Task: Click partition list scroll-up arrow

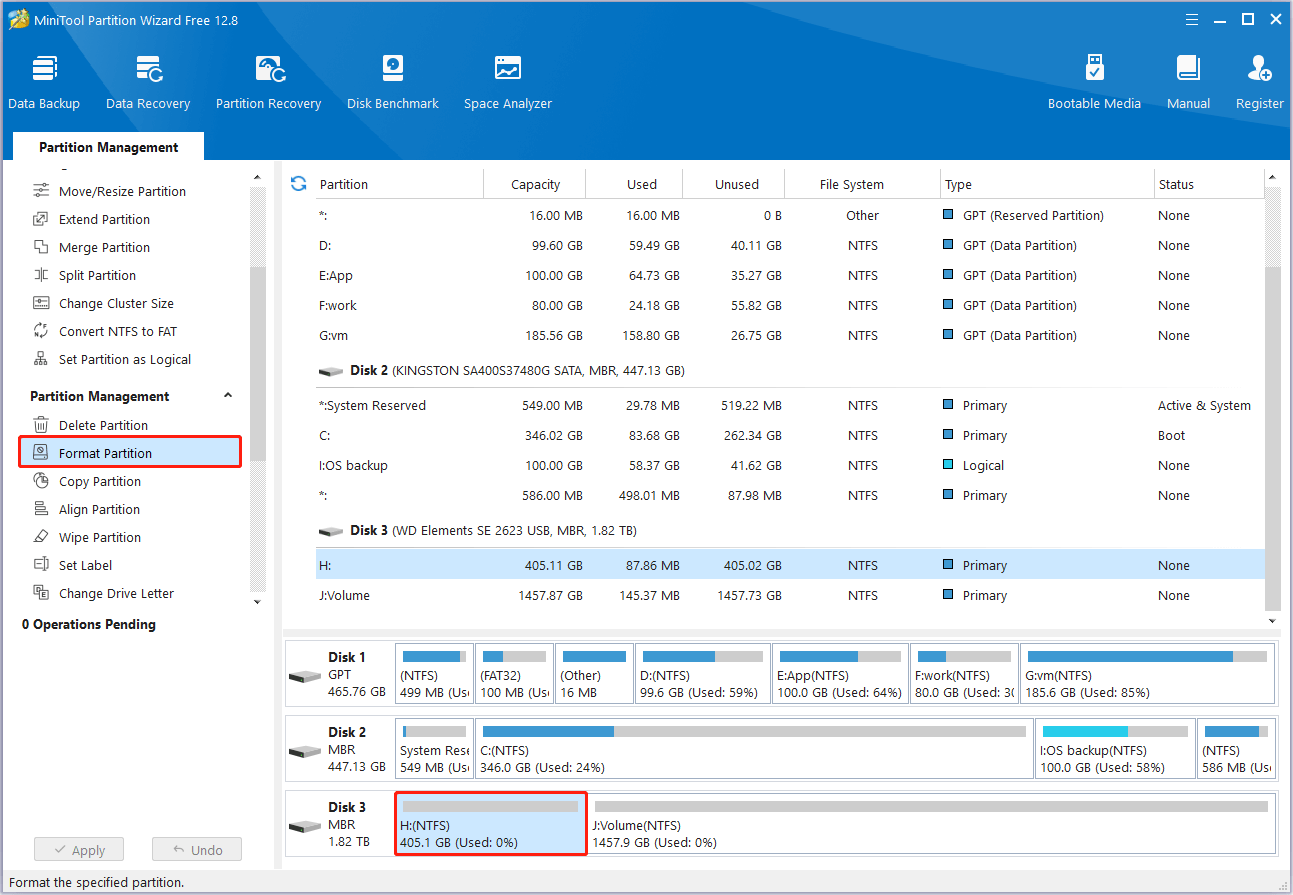Action: pos(1272,178)
